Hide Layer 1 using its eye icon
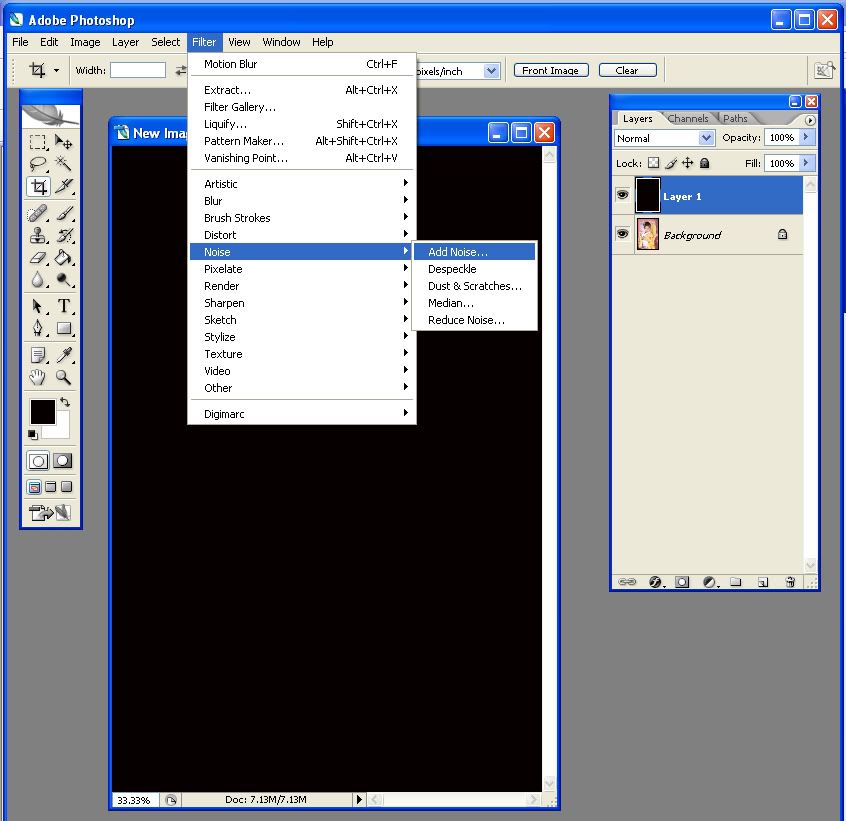Viewport: 846px width, 821px height. click(622, 196)
